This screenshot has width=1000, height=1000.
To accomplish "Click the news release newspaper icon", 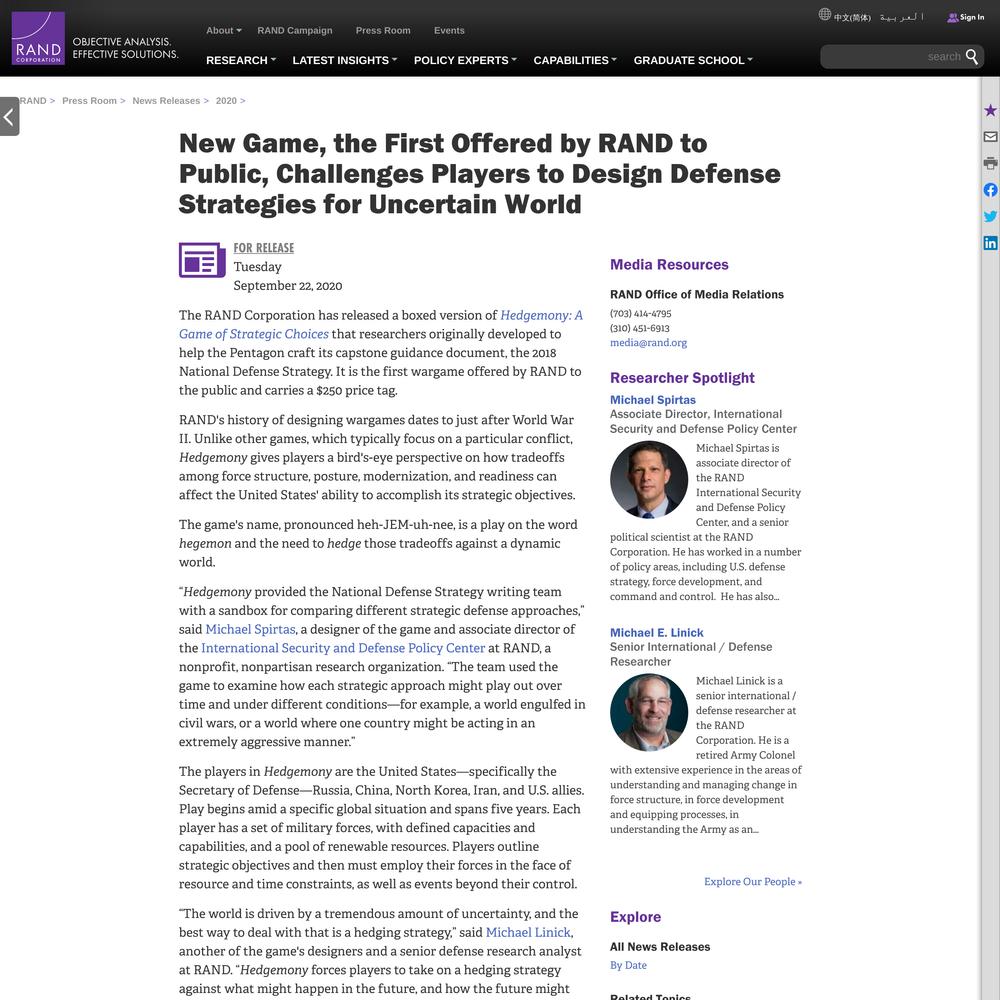I will (202, 260).
